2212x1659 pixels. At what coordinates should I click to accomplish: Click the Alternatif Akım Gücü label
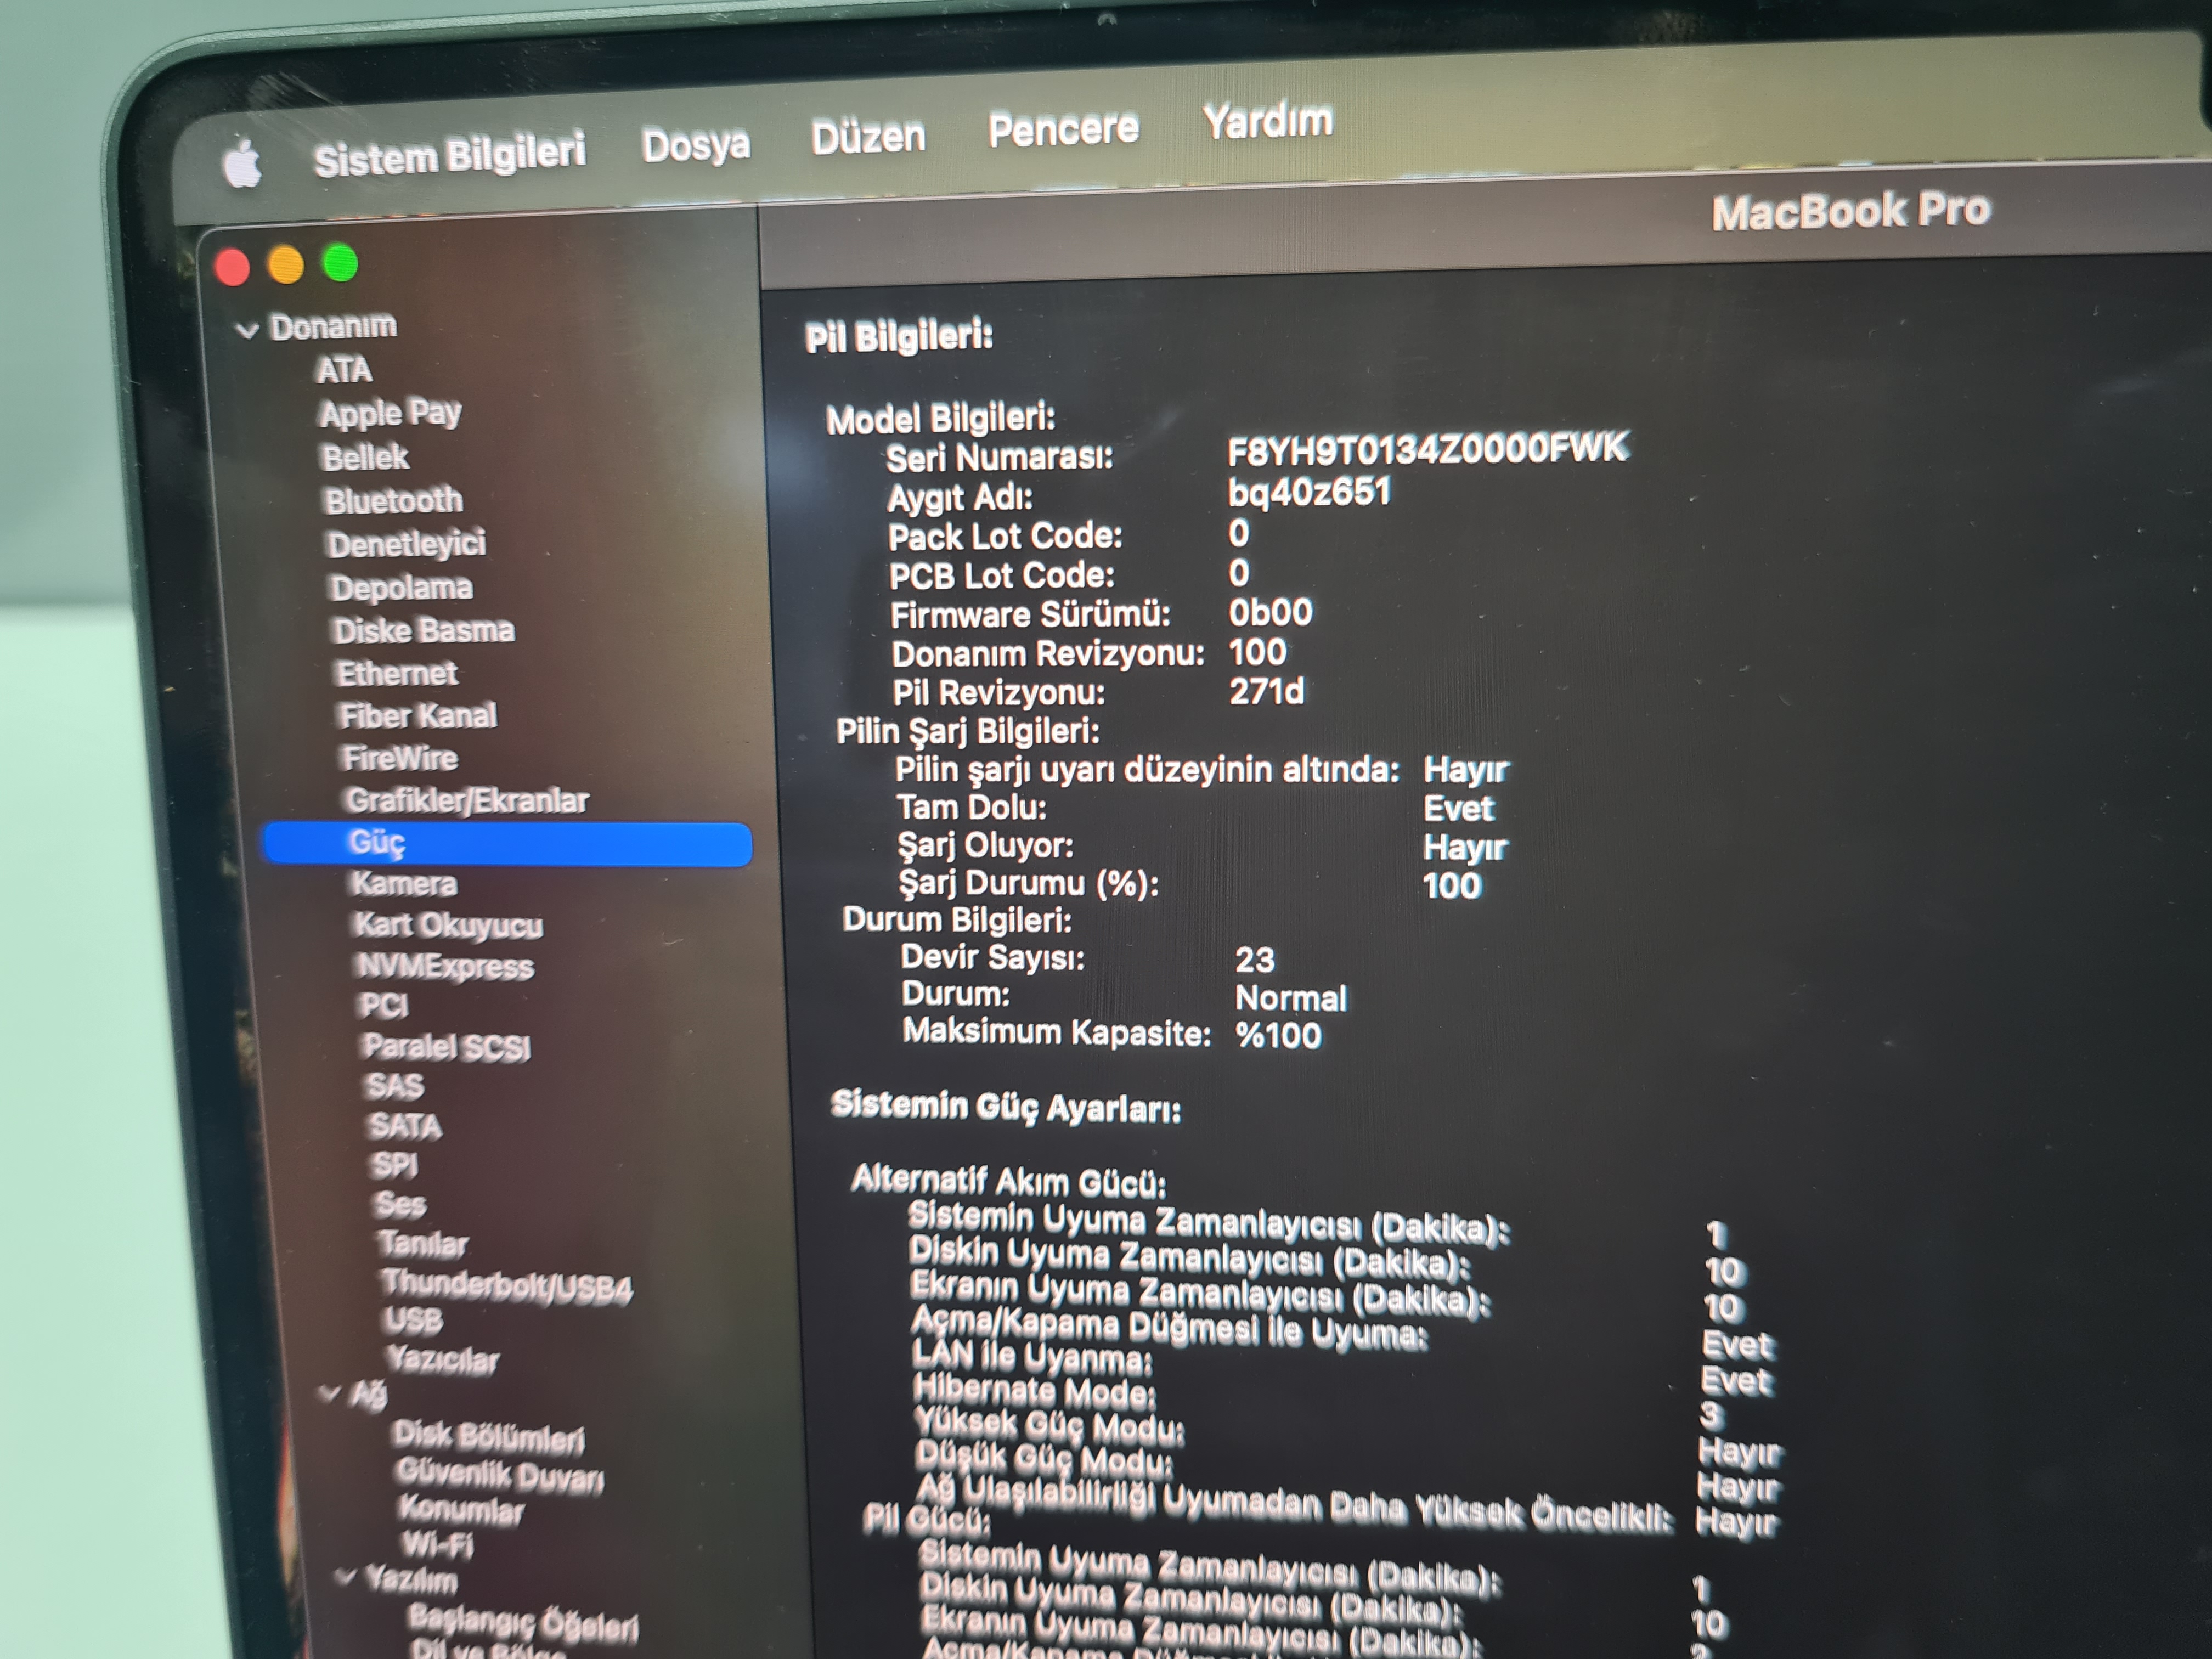point(1009,1182)
